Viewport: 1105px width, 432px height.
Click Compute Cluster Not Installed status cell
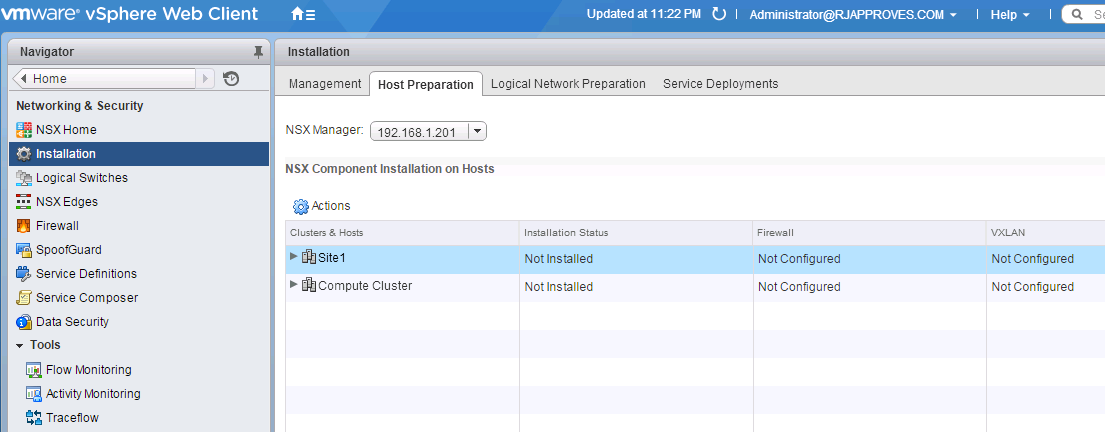click(x=636, y=287)
